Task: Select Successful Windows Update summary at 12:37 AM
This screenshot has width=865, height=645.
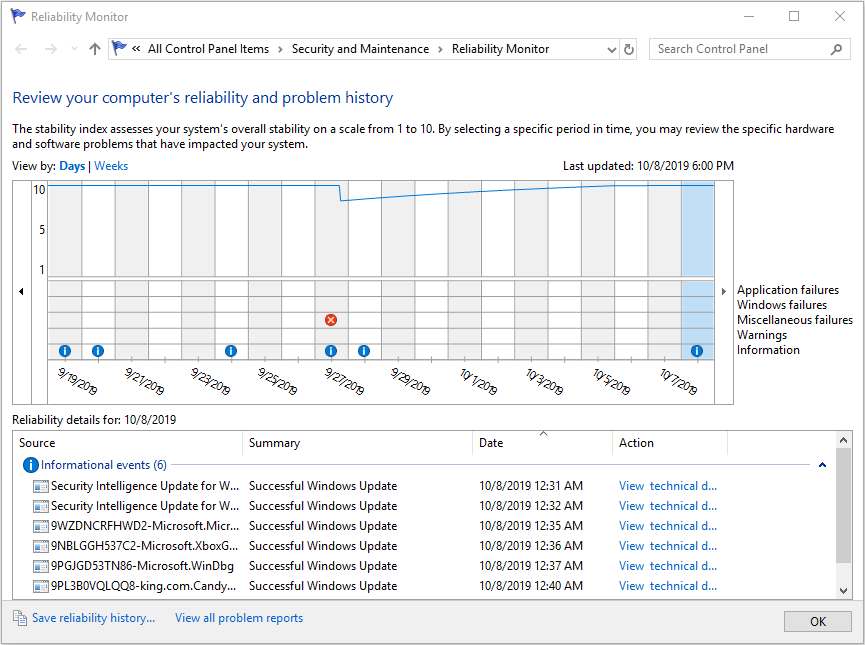Action: point(323,566)
